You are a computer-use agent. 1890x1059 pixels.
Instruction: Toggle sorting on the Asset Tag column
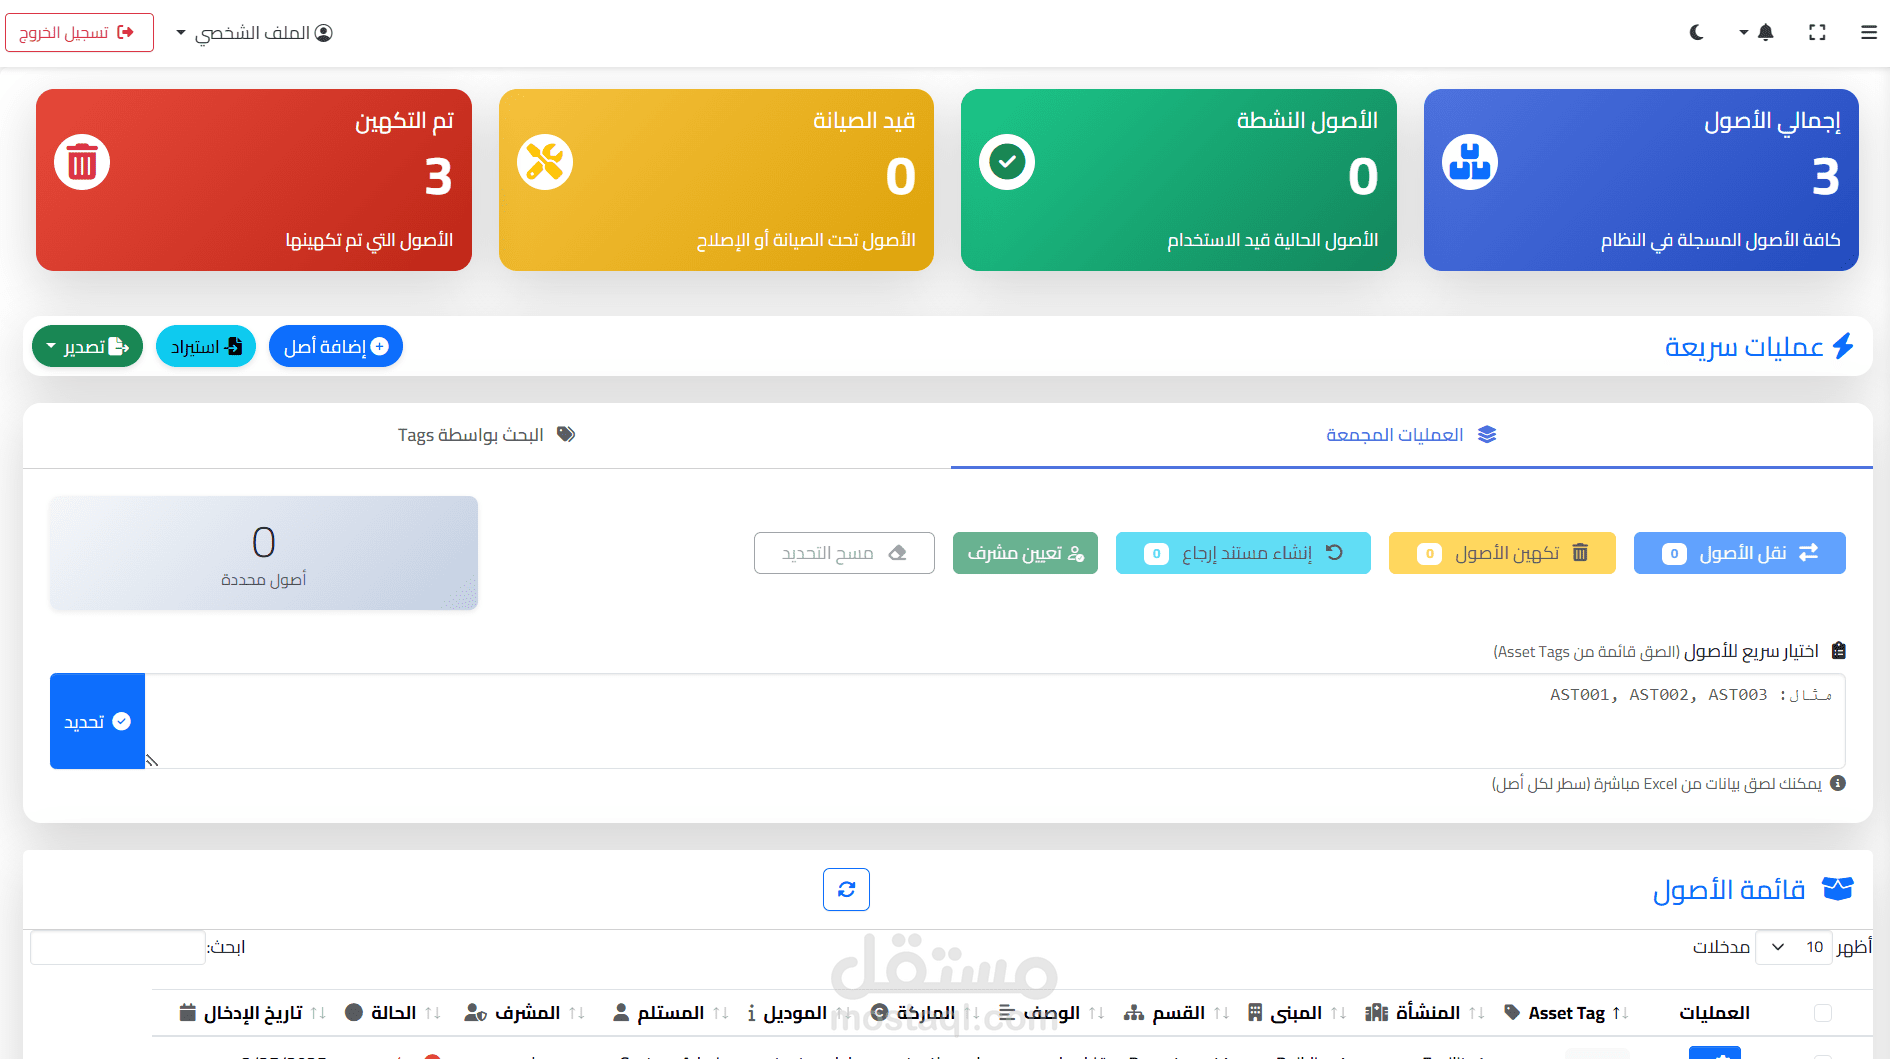[1566, 1012]
